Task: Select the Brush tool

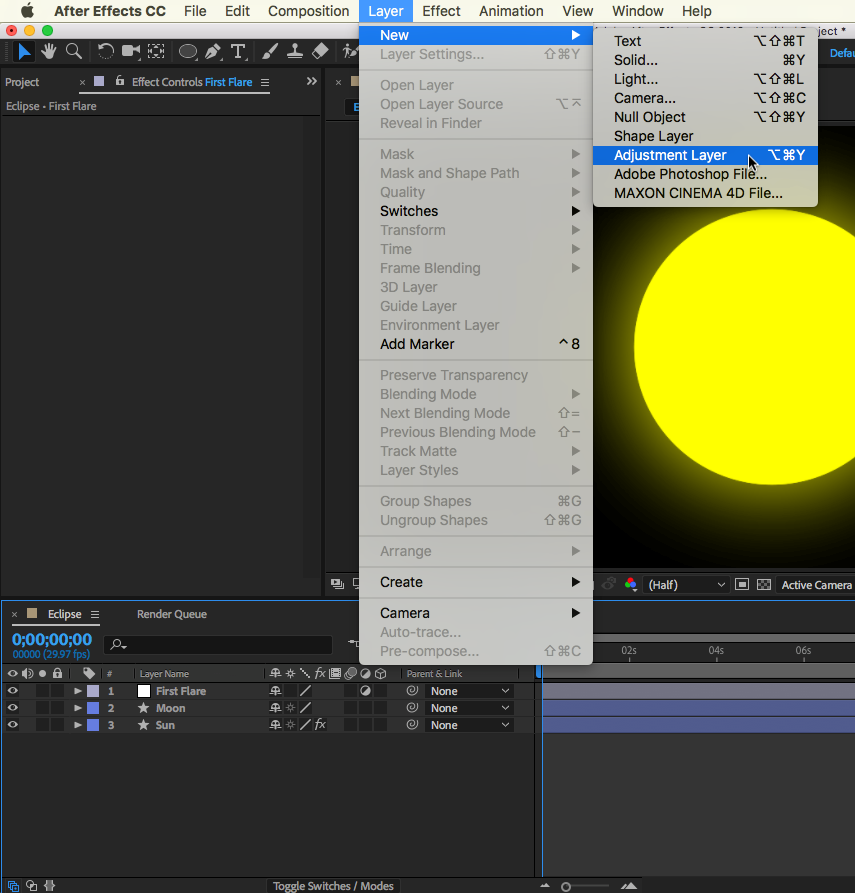Action: coord(270,51)
